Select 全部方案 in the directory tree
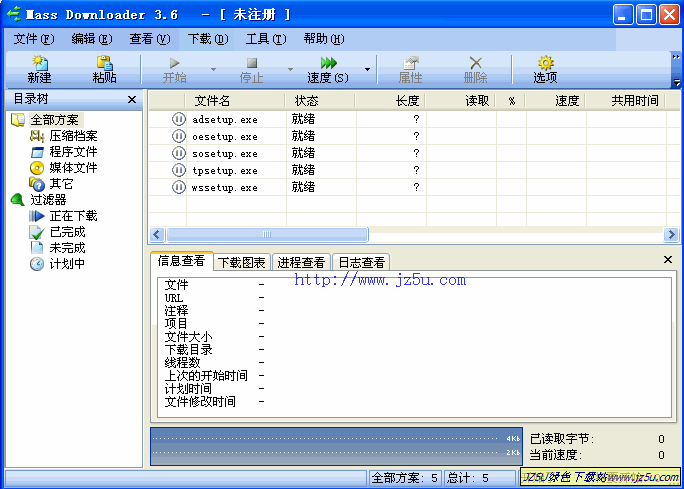Viewport: 684px width, 489px height. point(55,120)
